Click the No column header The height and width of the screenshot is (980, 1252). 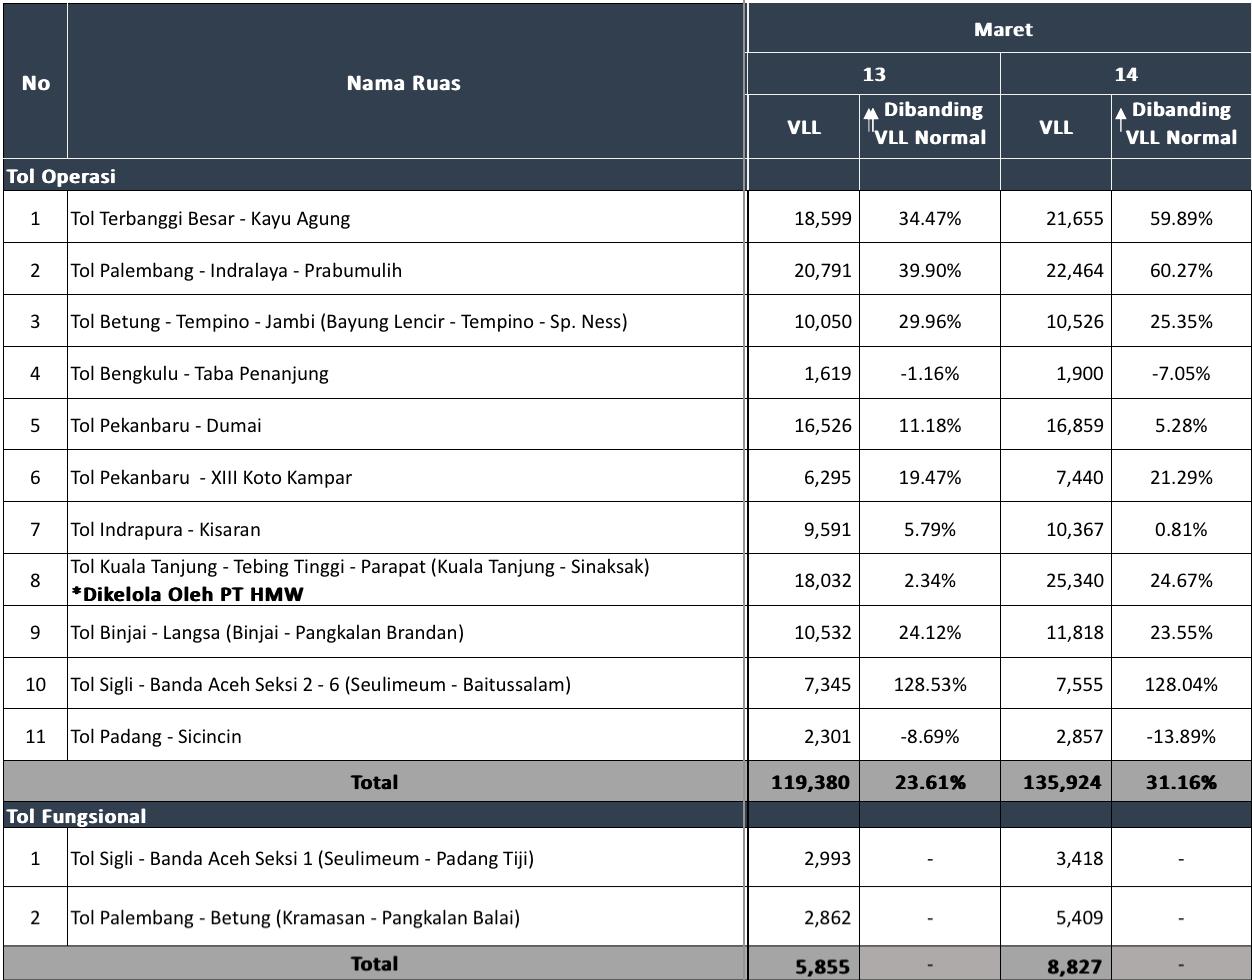(x=35, y=83)
